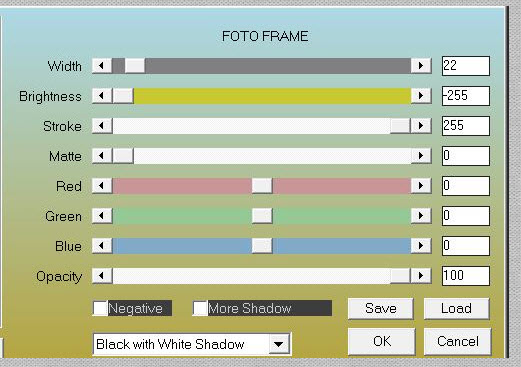Click the Width value field showing 22
The image size is (521, 367).
(466, 66)
